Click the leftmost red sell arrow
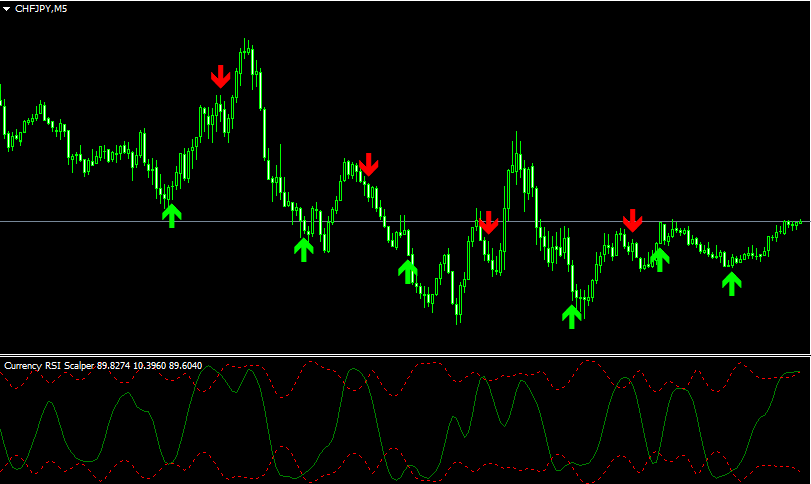Viewport: 811px width, 484px height. pyautogui.click(x=220, y=76)
